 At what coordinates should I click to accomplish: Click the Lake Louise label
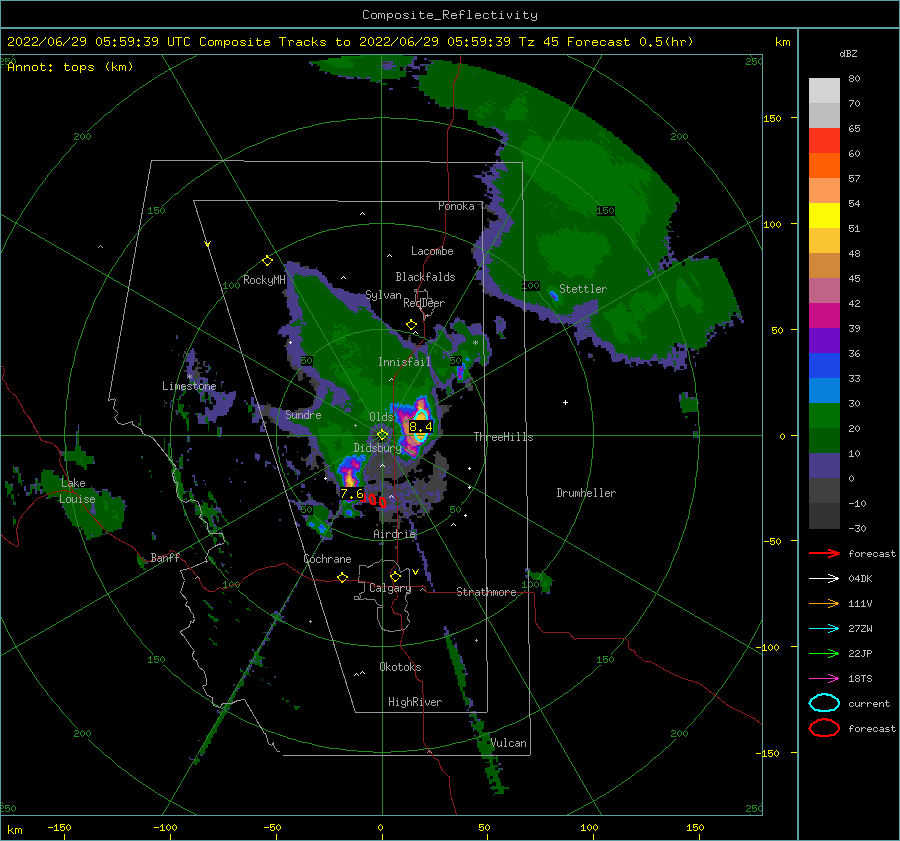click(77, 491)
